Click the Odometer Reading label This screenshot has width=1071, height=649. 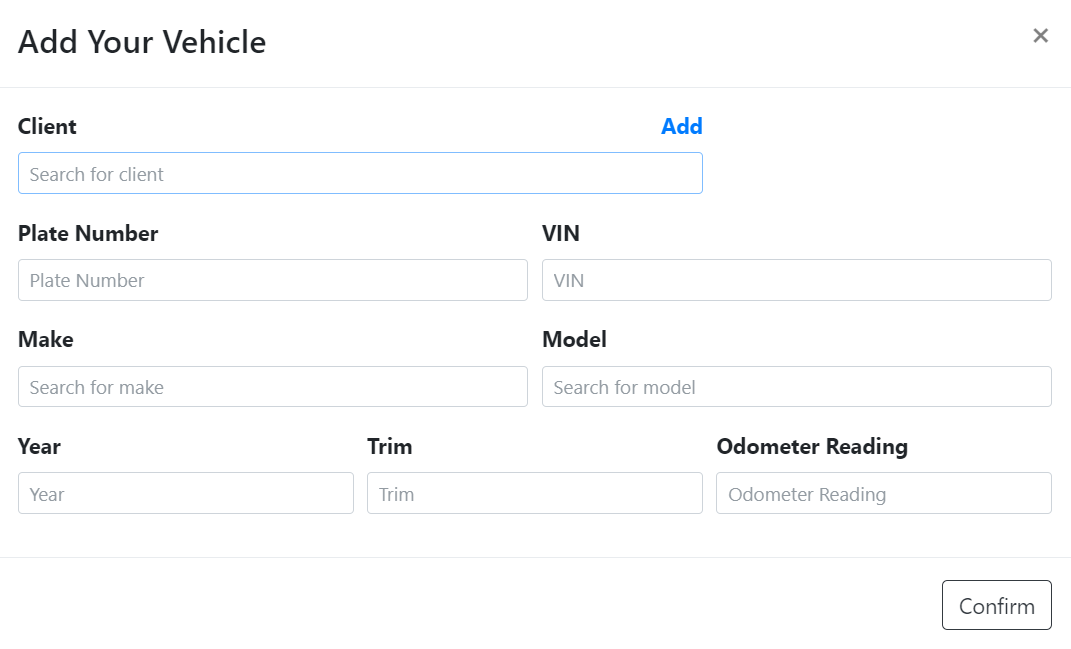(811, 447)
